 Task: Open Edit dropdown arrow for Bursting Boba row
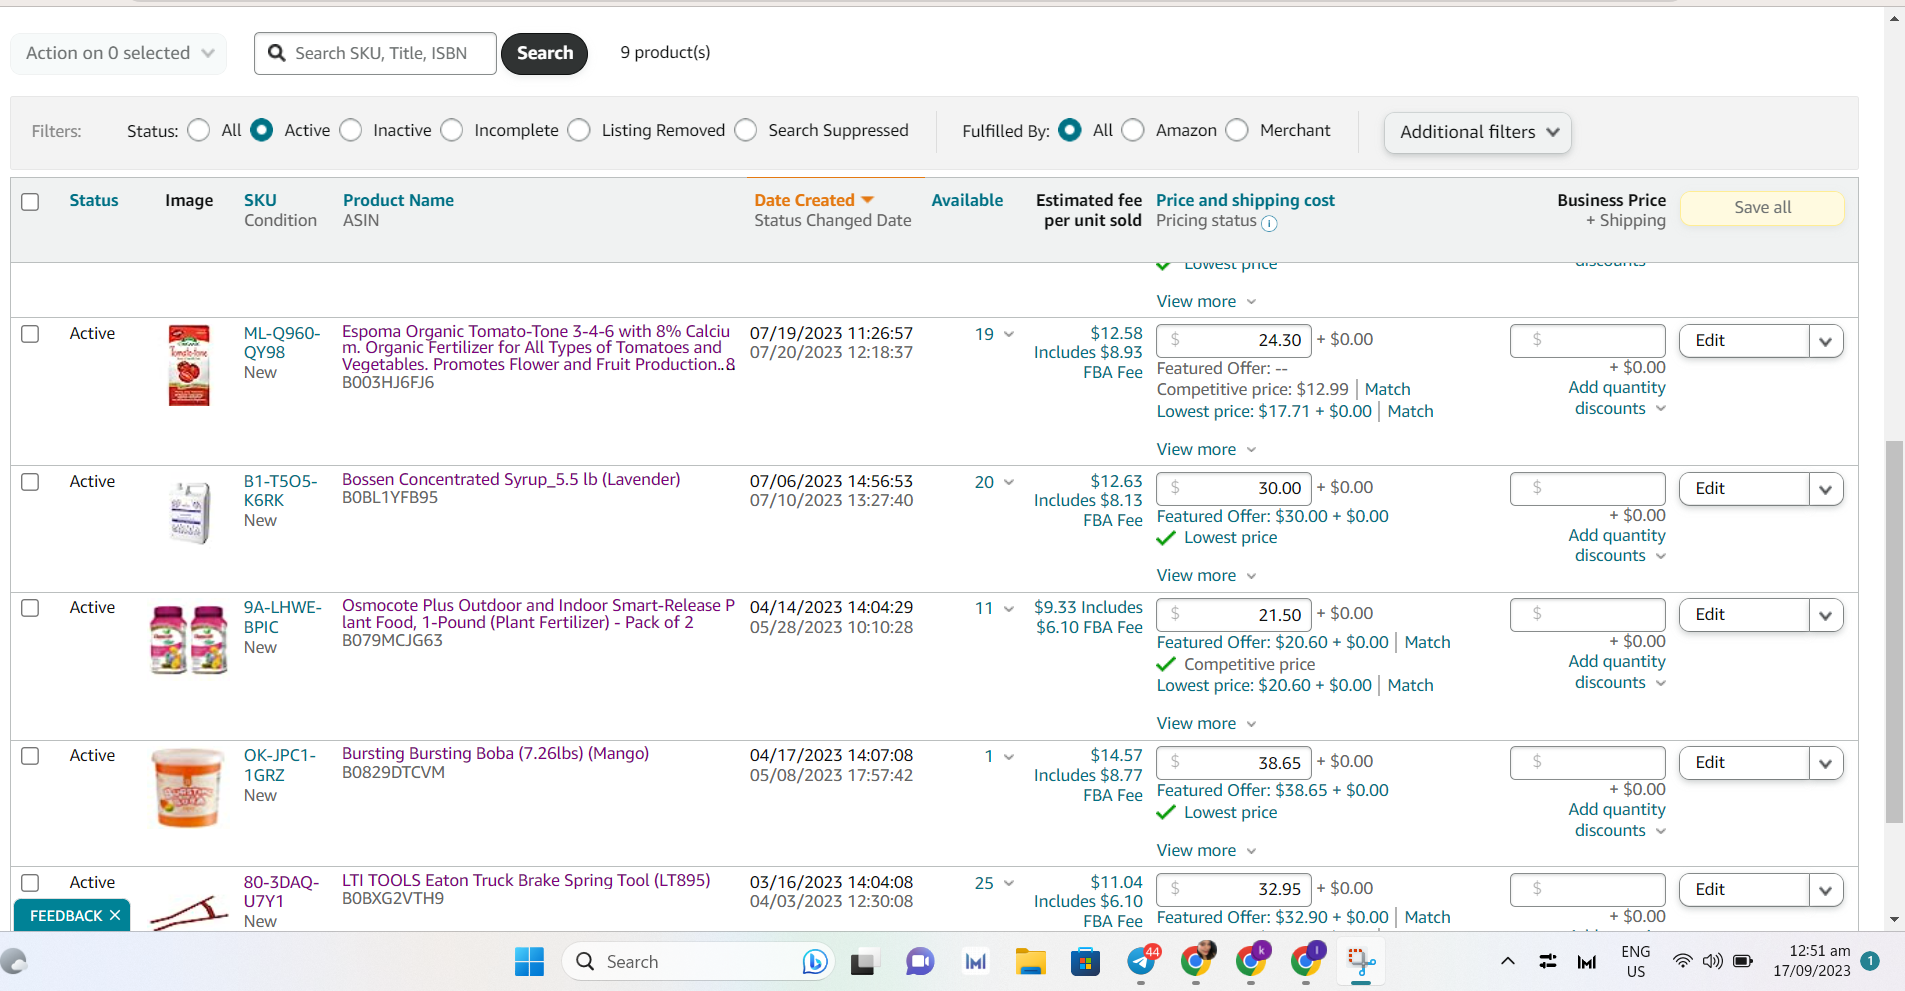coord(1826,763)
